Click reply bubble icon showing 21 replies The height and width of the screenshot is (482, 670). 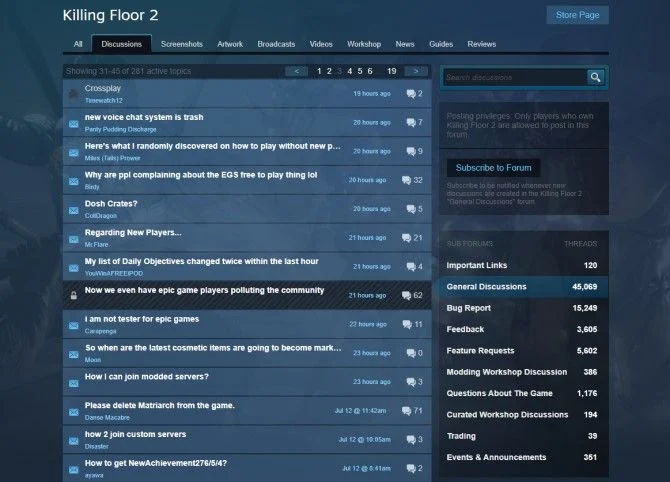[x=406, y=238]
